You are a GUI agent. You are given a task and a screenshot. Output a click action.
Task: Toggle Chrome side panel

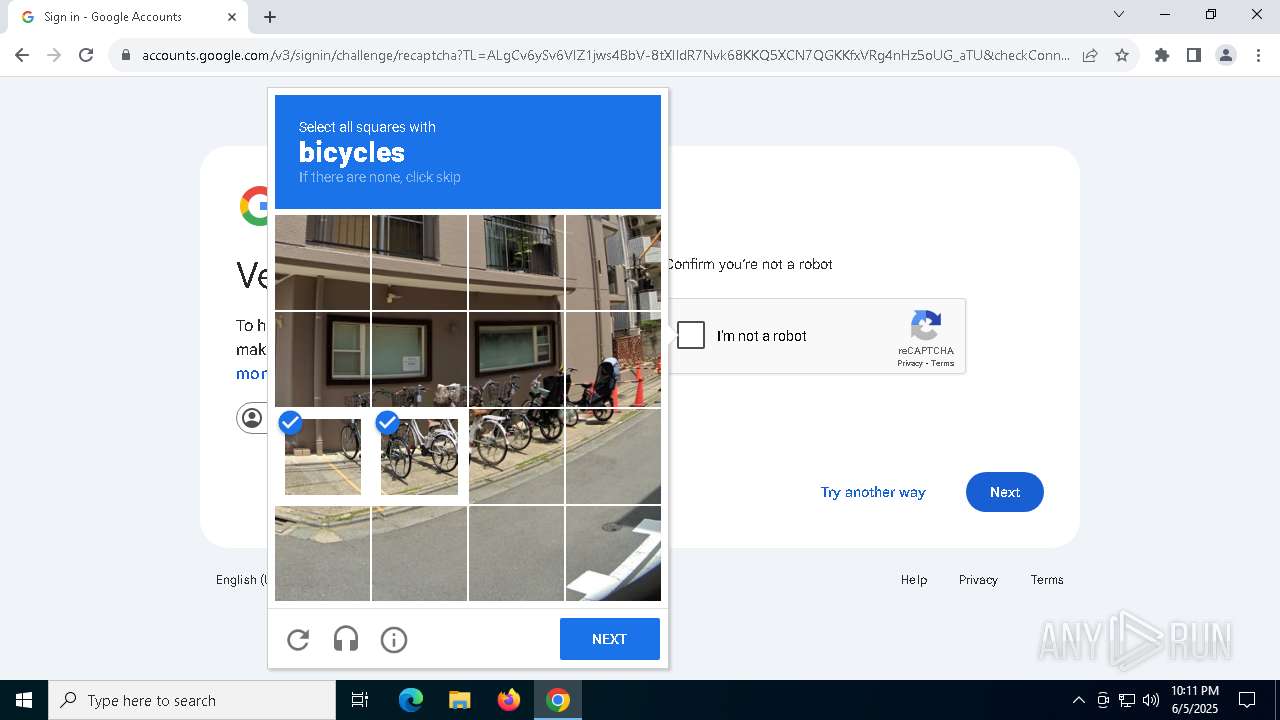tap(1194, 55)
